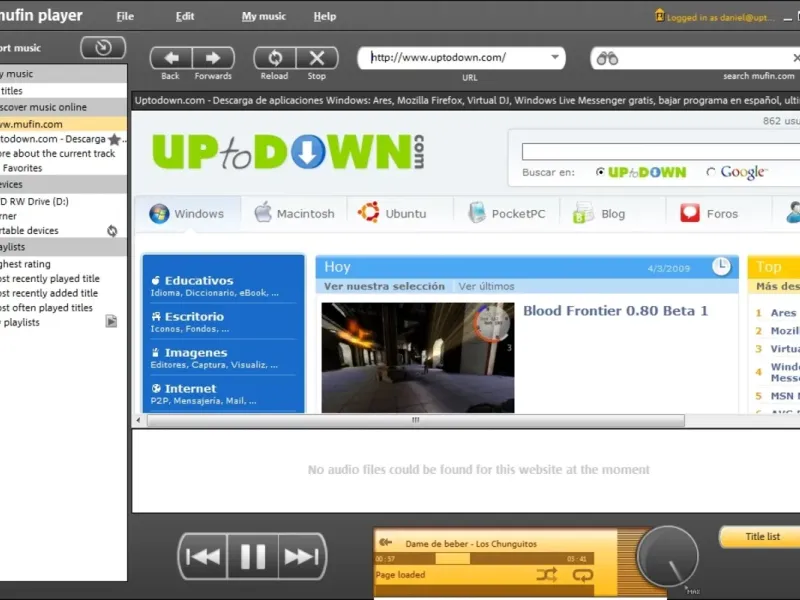
Task: Click the volume knob
Action: tap(667, 556)
